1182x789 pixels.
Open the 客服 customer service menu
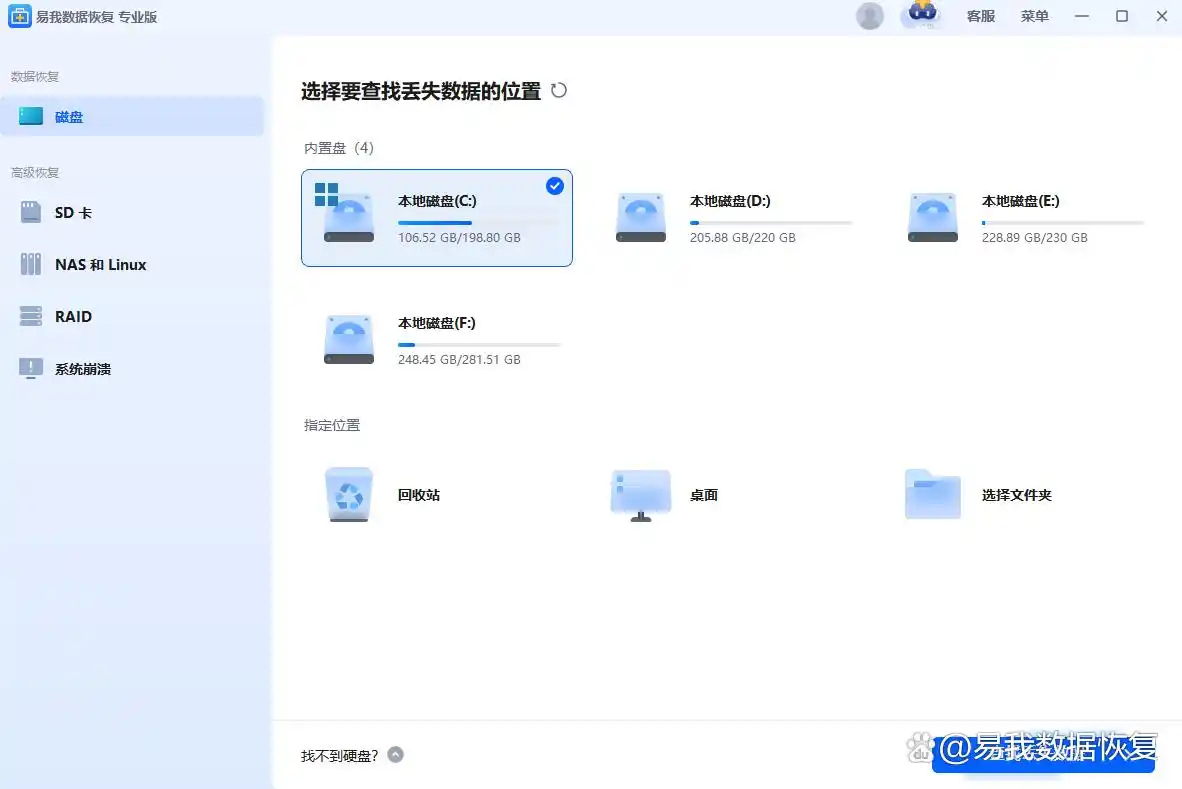[x=980, y=16]
